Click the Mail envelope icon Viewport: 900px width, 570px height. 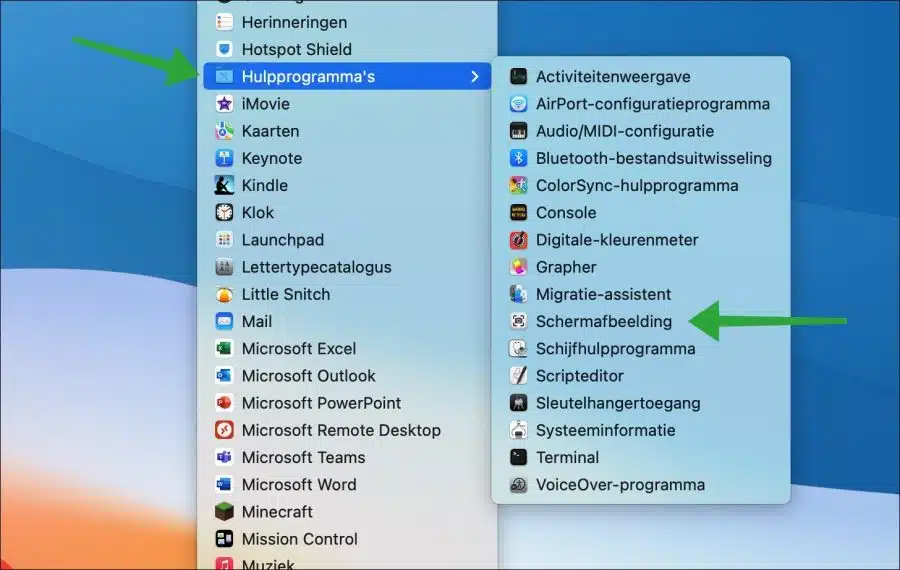(x=224, y=321)
